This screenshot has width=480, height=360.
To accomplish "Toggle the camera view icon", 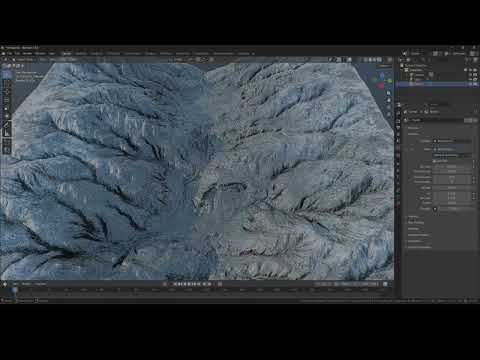I will point(389,107).
